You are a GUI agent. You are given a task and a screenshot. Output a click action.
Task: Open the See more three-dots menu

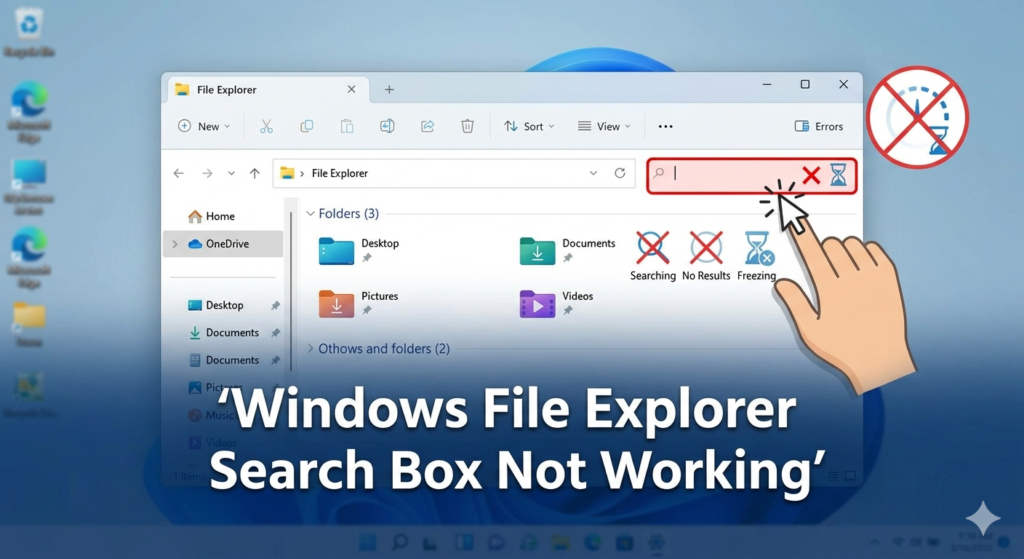tap(665, 126)
